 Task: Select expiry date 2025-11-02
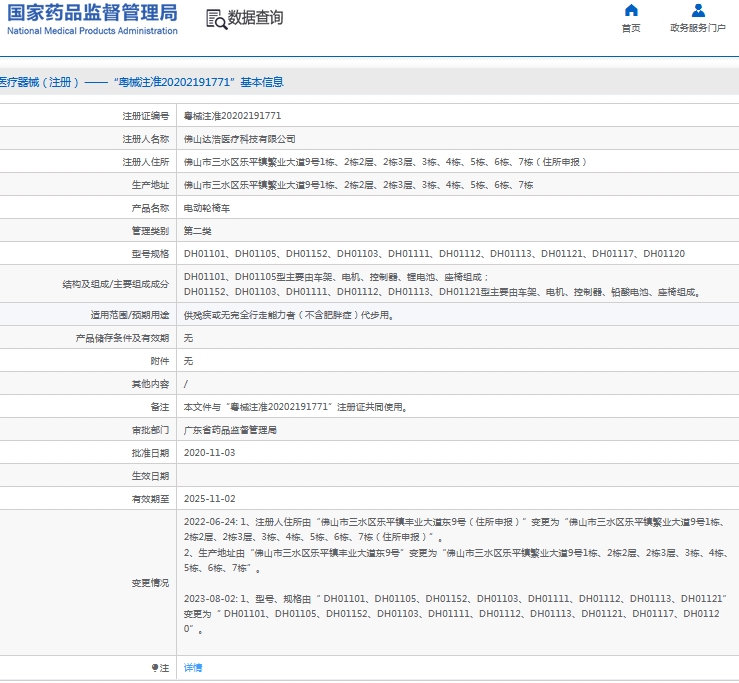[209, 499]
